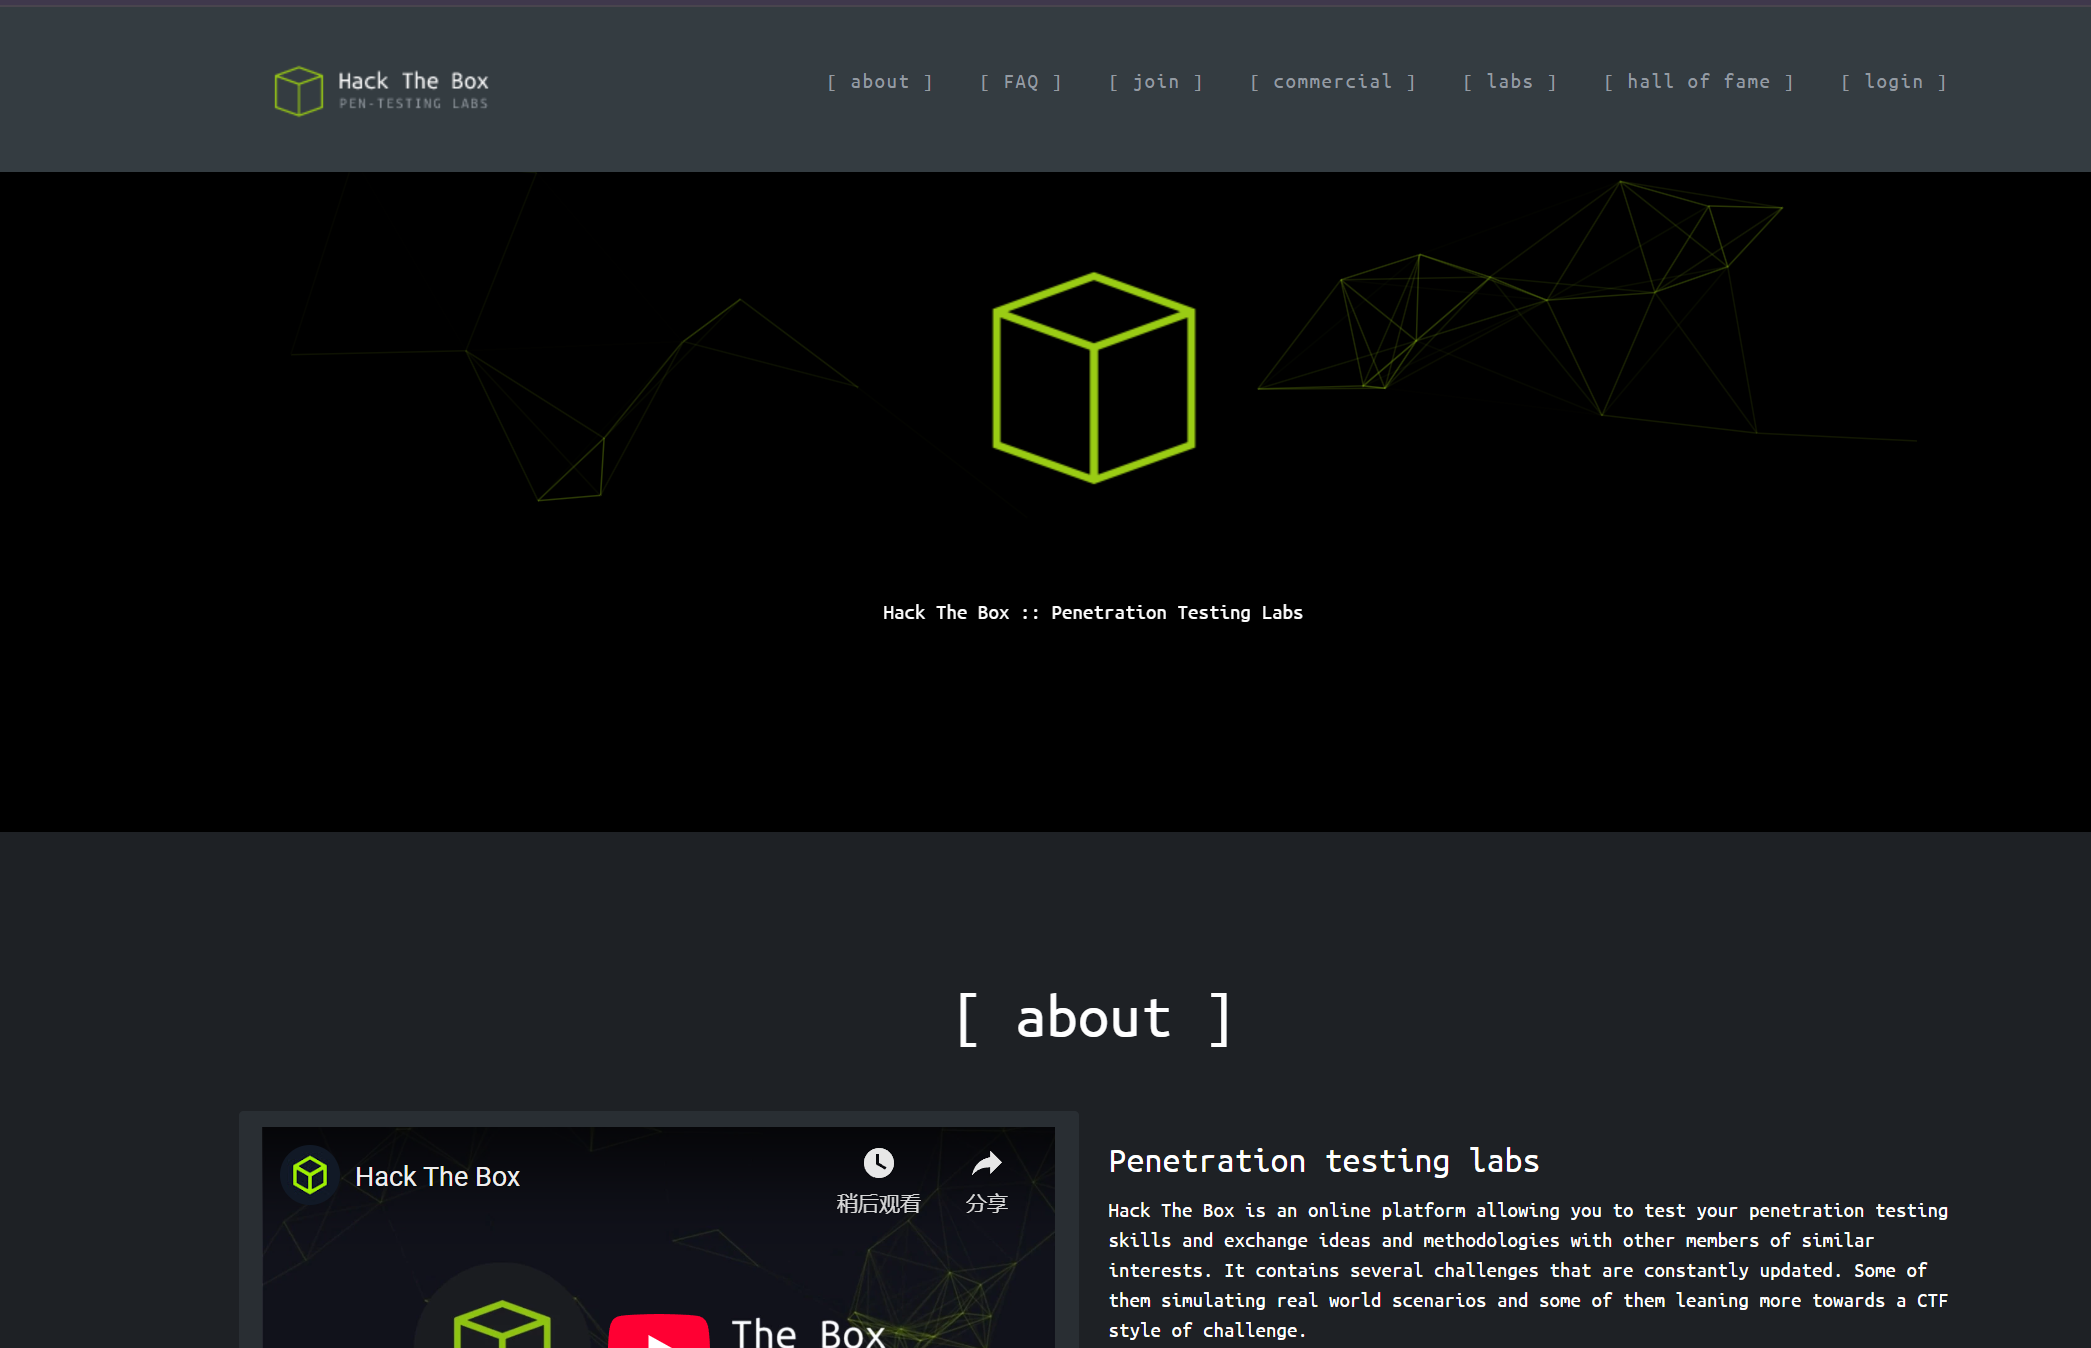Viewport: 2091px width, 1348px height.
Task: Click the Penetration Testing Labs hero caption
Action: (1092, 613)
